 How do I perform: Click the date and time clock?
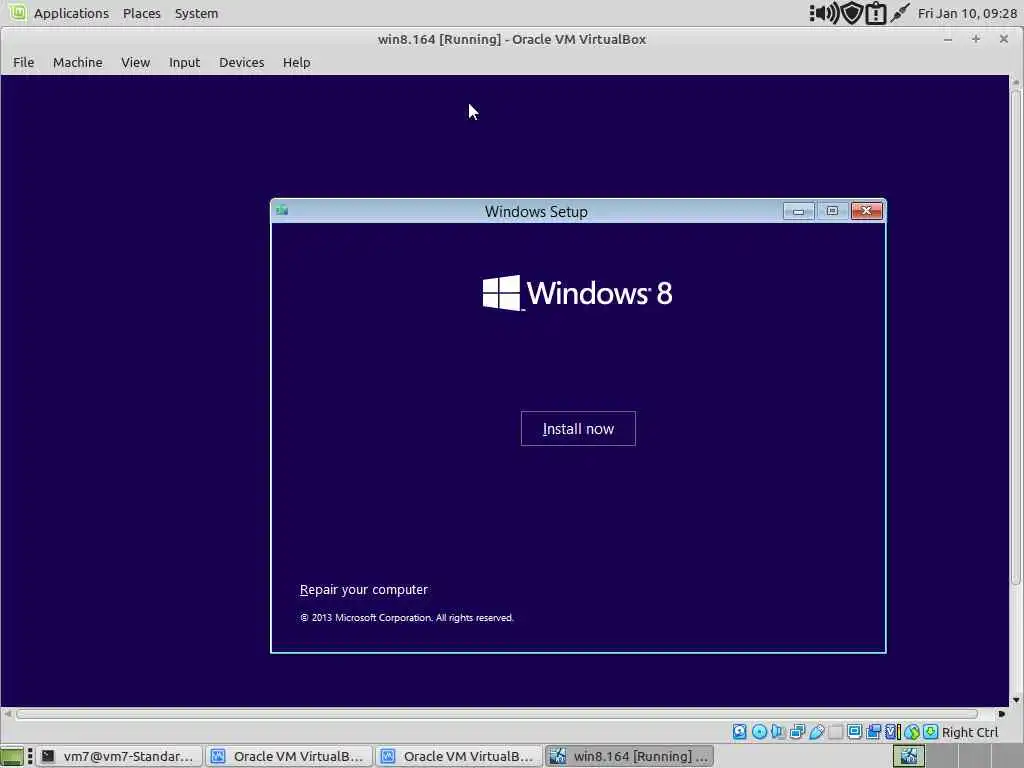(967, 13)
